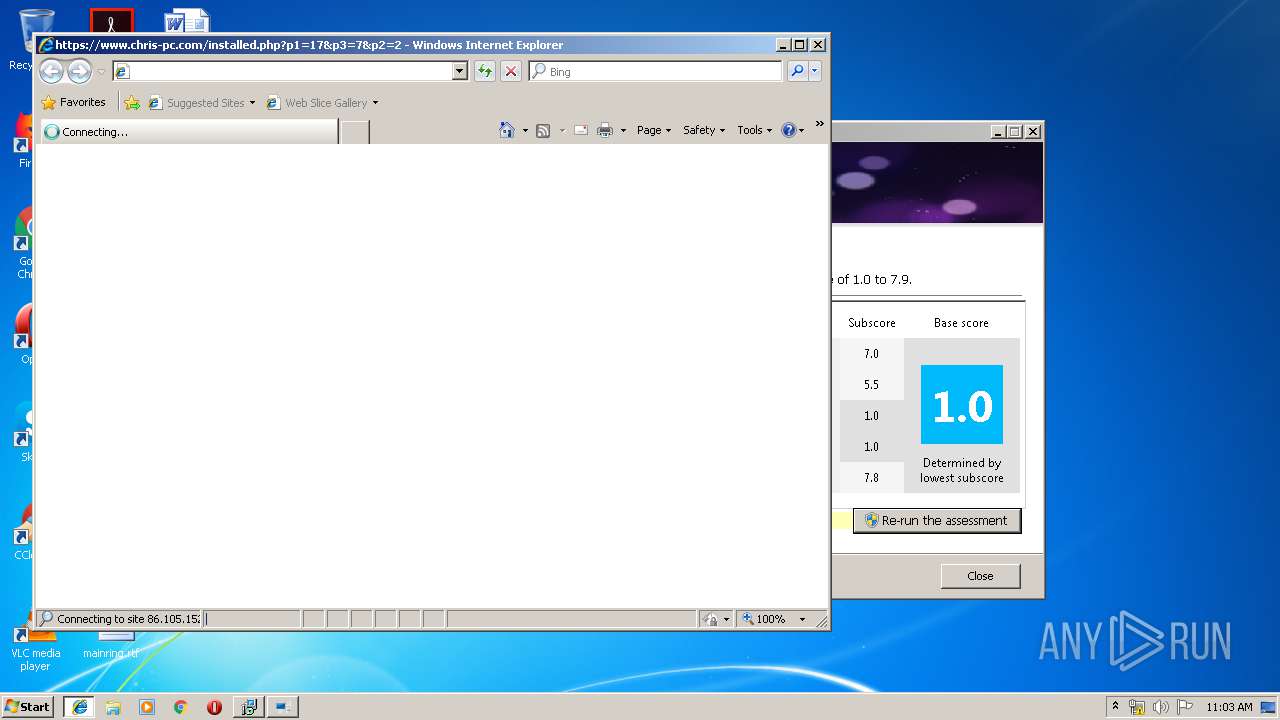Launch media player taskbar icon
The image size is (1280, 720).
[147, 706]
